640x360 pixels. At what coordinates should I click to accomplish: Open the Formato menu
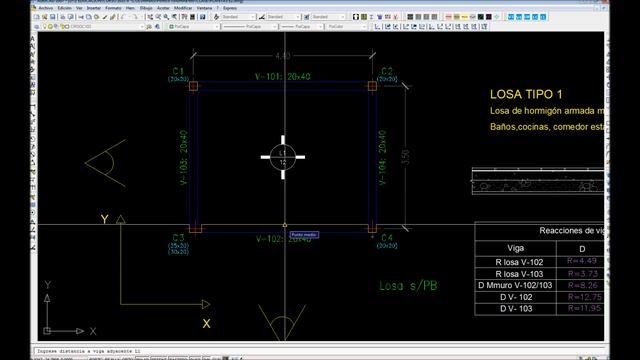click(113, 8)
